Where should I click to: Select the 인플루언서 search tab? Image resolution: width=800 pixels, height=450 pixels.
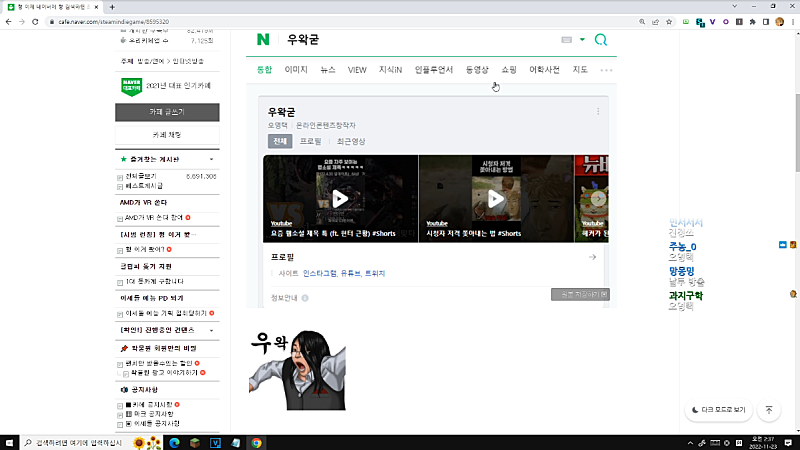[x=434, y=70]
